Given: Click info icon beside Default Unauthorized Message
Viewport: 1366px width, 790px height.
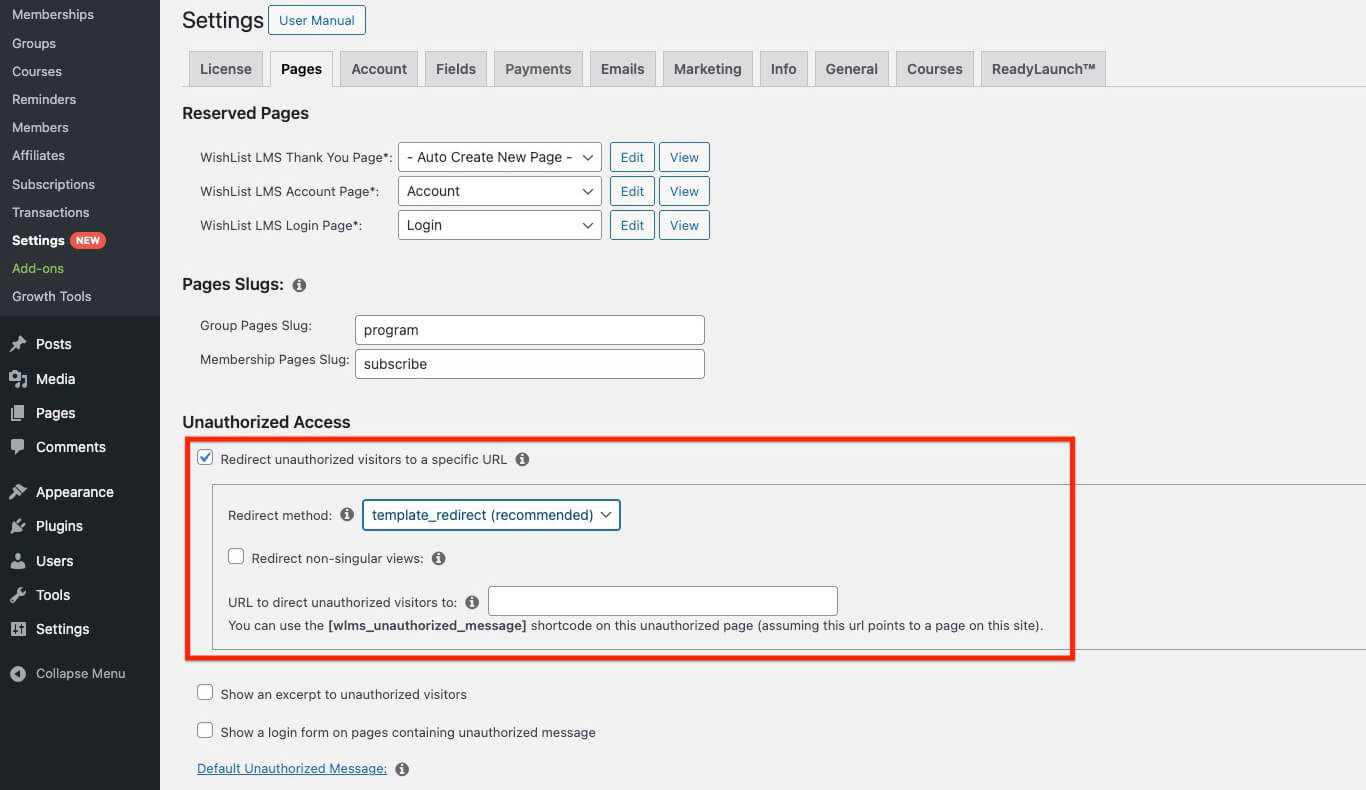Looking at the screenshot, I should (402, 769).
